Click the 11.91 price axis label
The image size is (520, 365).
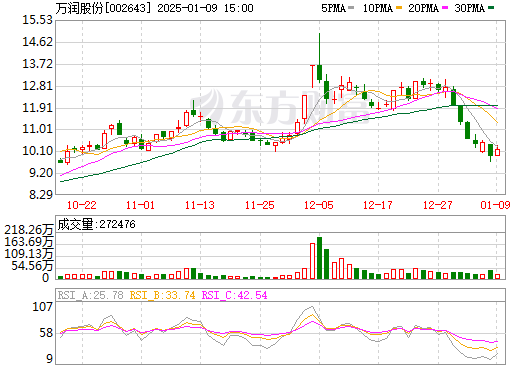click(x=38, y=108)
